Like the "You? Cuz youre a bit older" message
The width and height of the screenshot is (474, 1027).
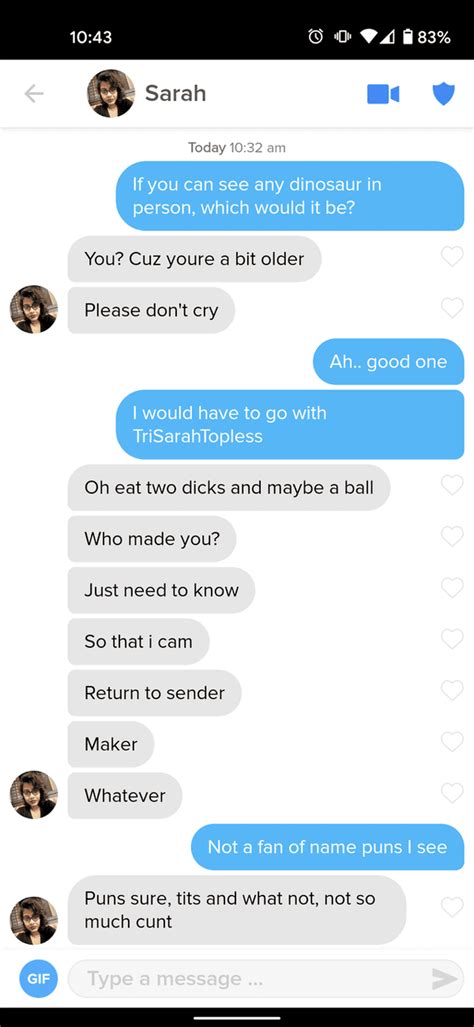pos(452,256)
